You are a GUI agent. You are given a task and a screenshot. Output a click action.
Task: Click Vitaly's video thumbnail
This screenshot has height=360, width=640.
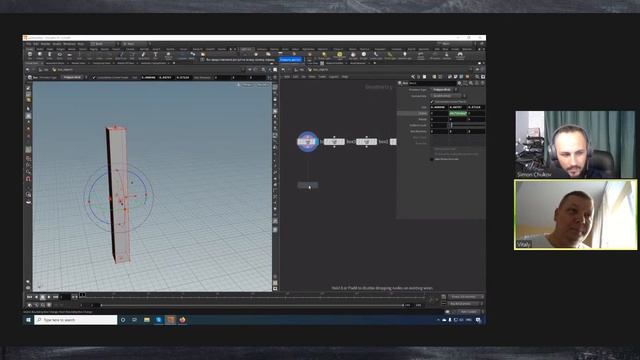point(576,215)
